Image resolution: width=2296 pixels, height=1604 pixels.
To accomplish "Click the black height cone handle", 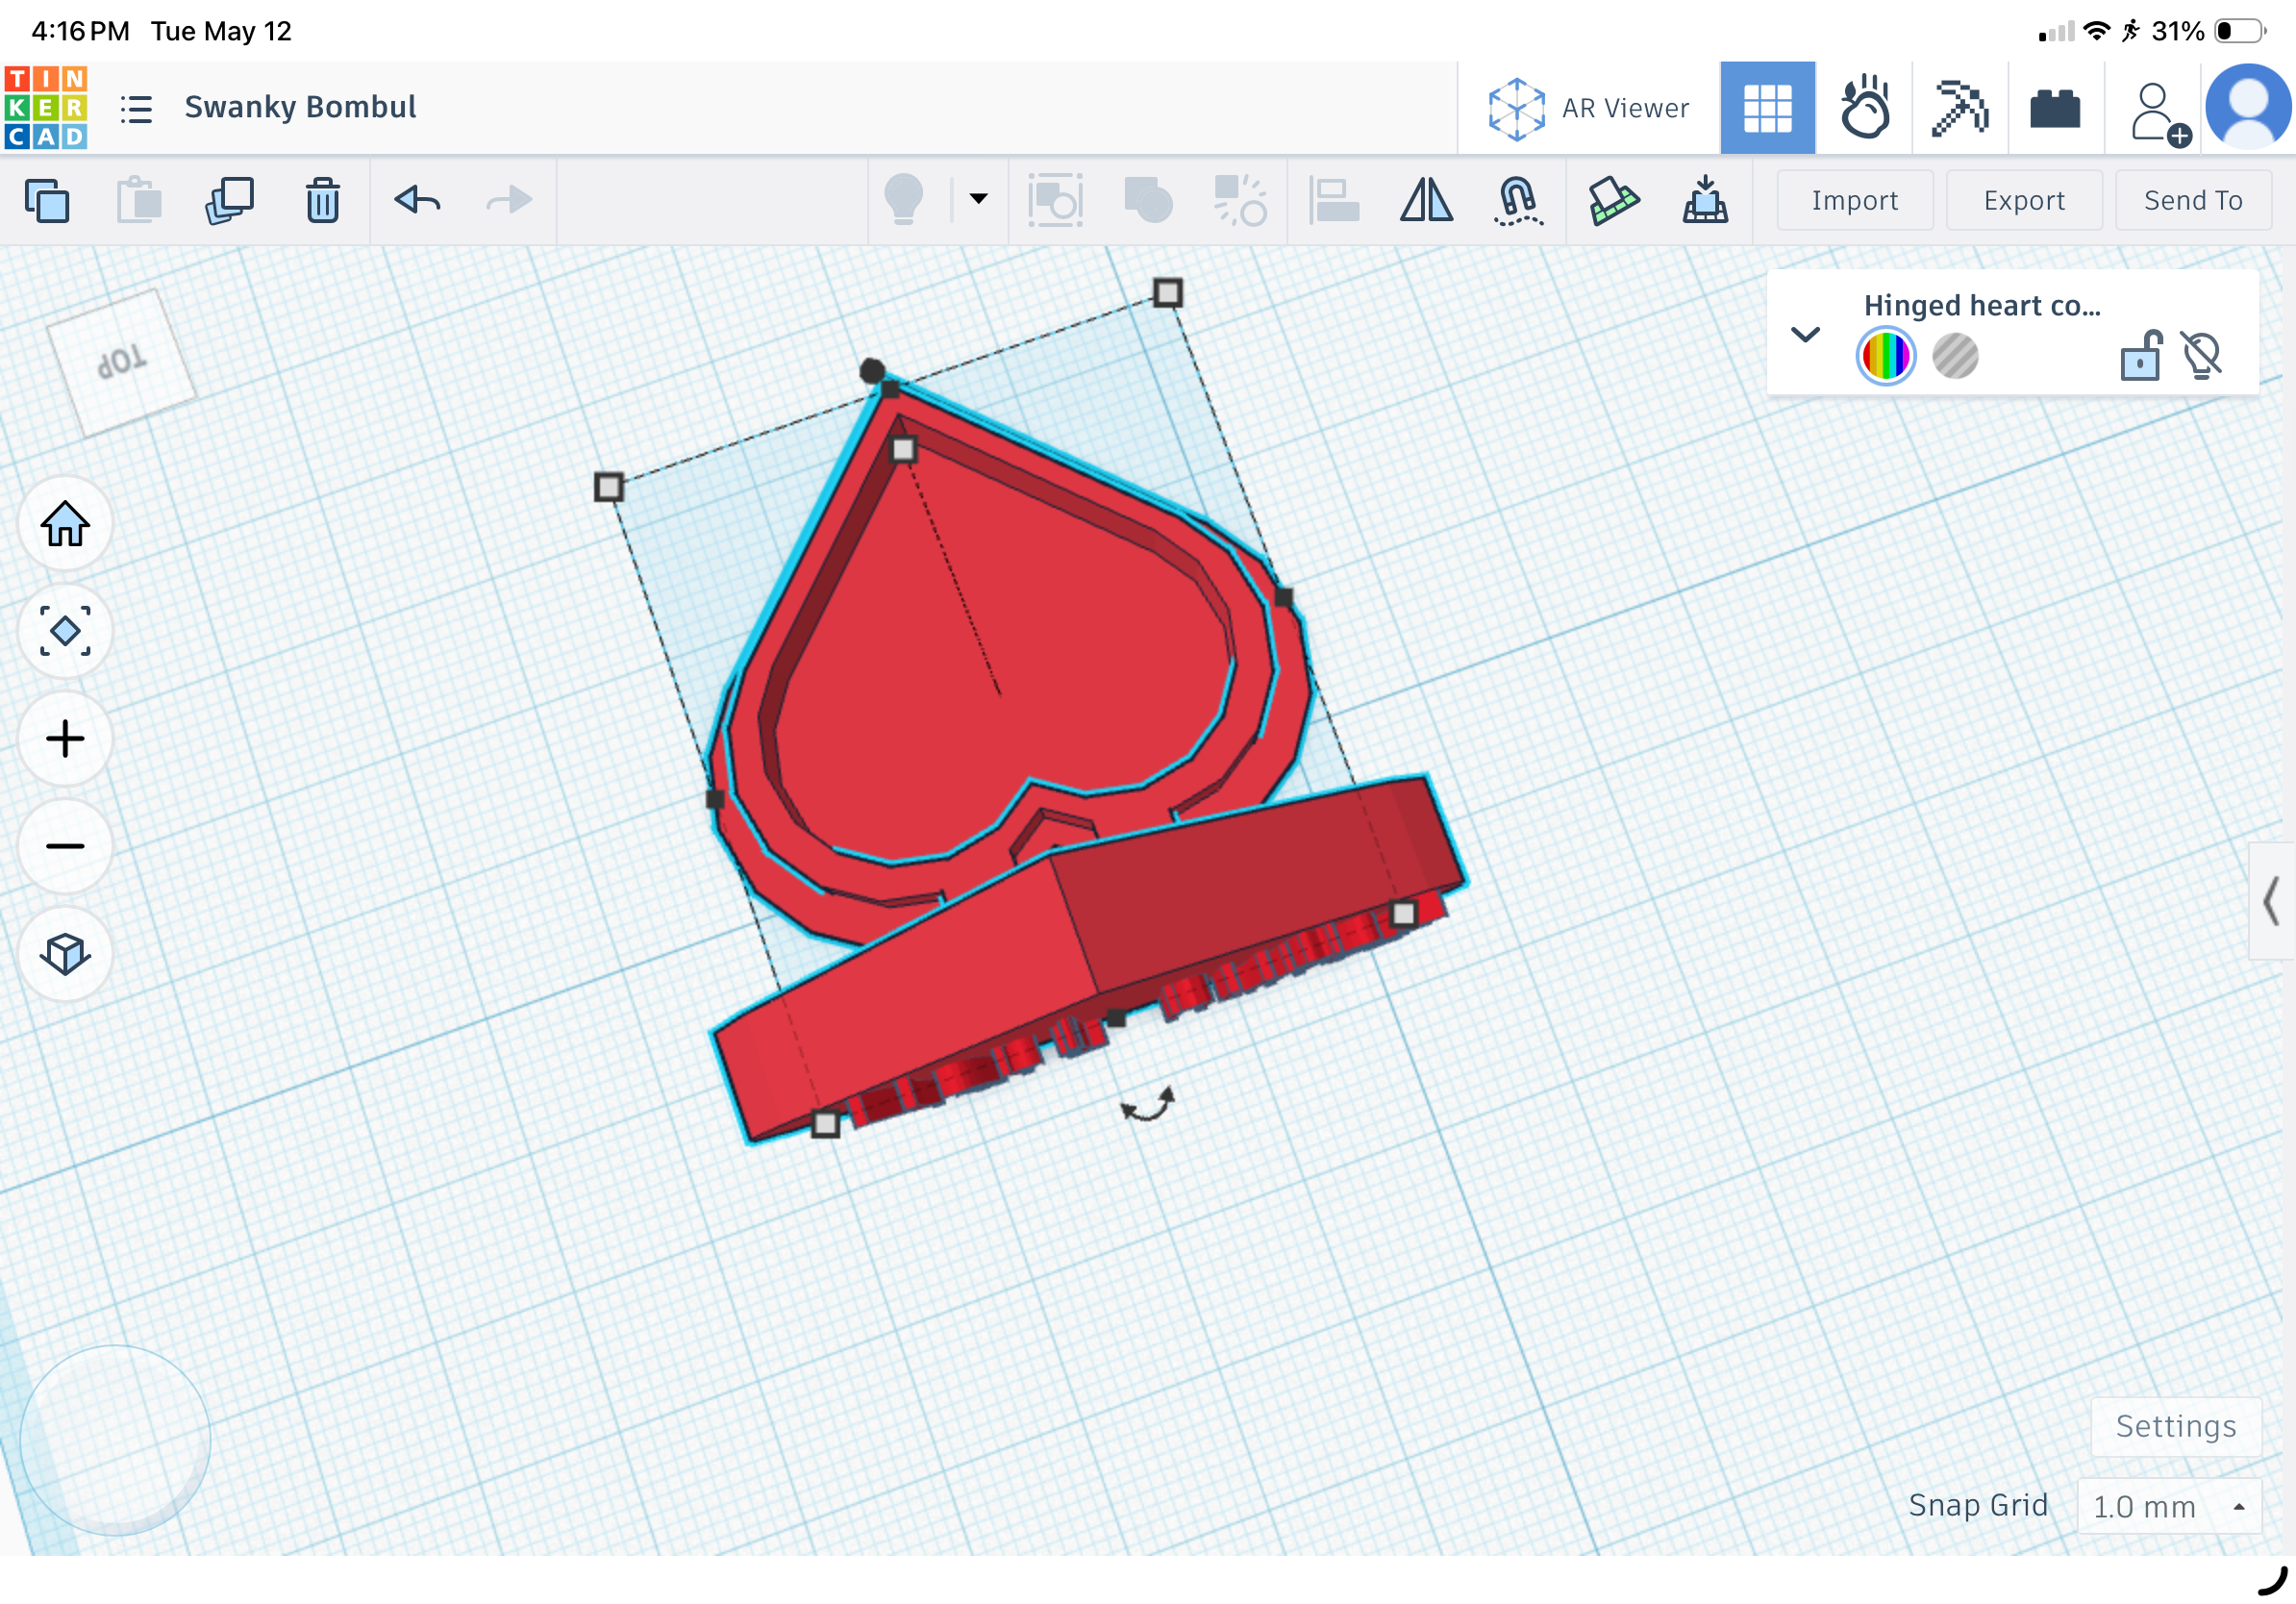I will tap(872, 372).
